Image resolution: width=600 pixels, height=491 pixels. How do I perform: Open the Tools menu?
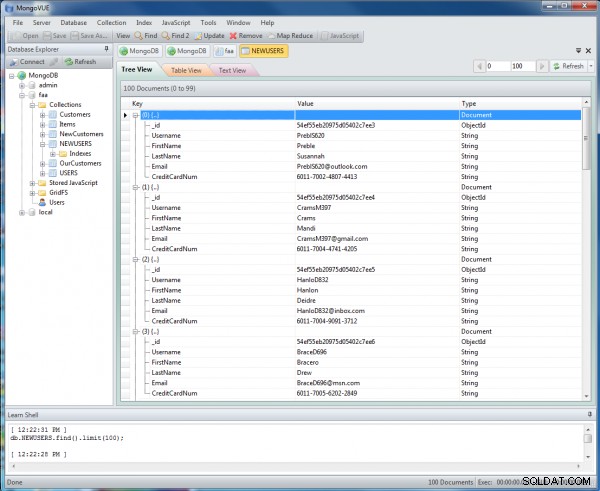click(x=208, y=23)
